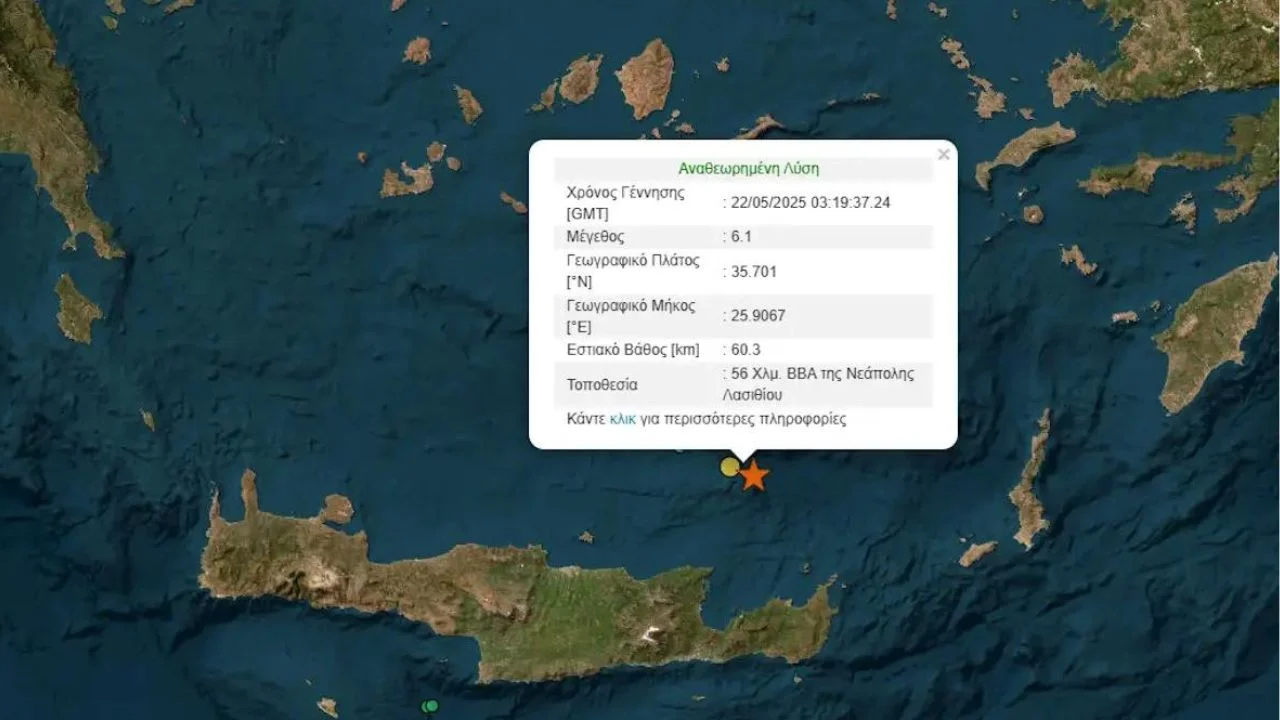
Task: Click the orange star epicenter marker
Action: click(754, 477)
